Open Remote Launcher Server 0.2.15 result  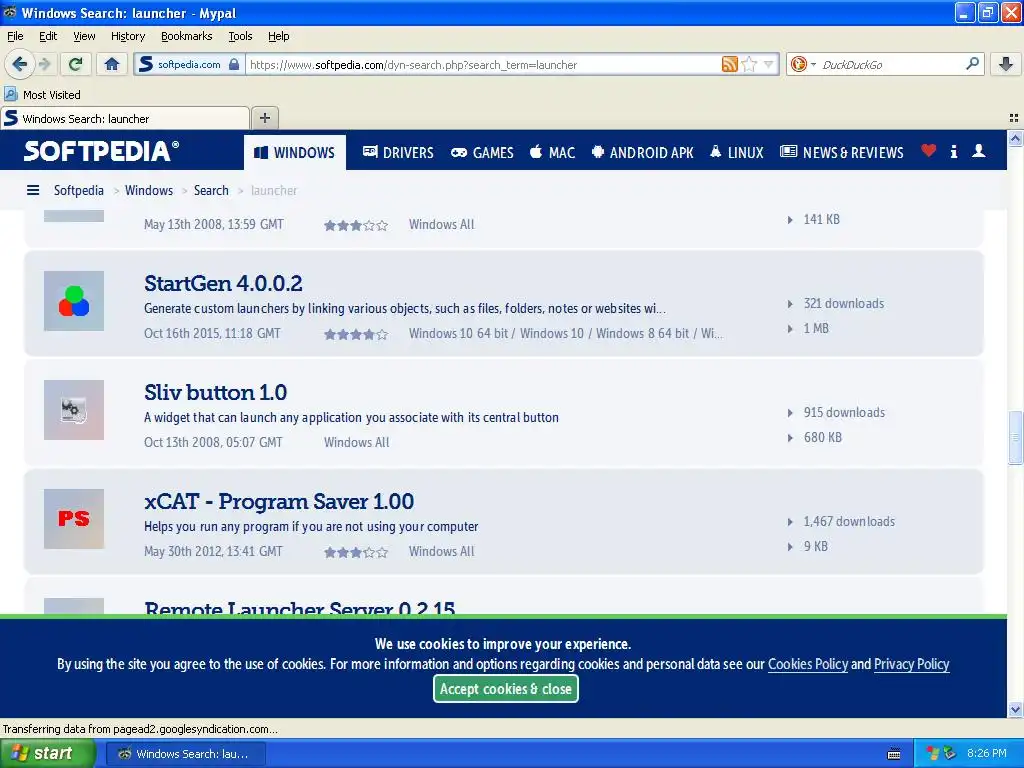click(x=300, y=607)
